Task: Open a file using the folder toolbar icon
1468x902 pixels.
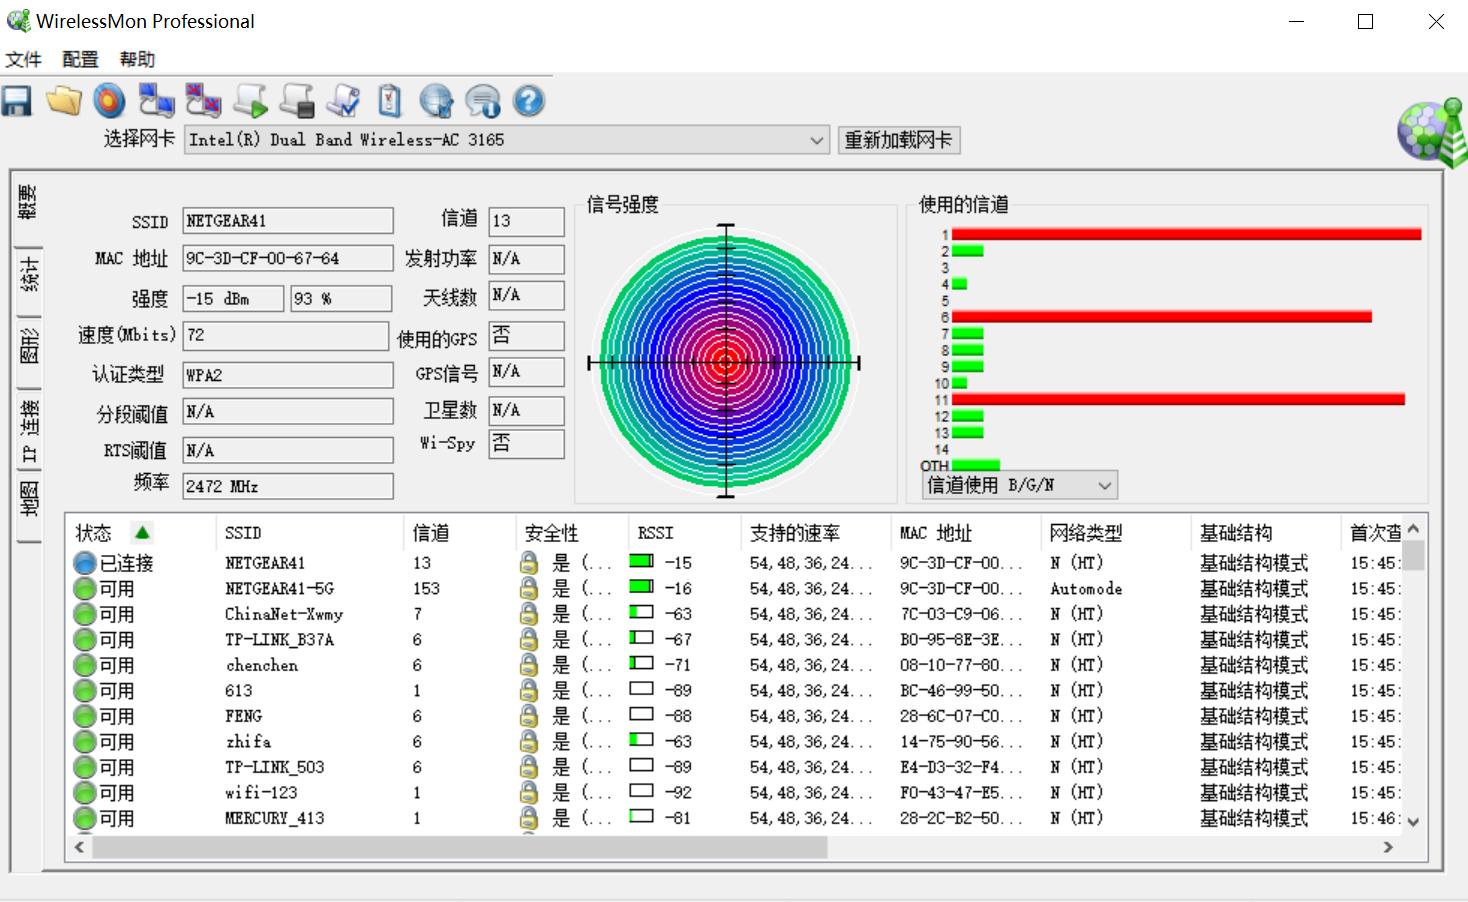Action: 63,101
